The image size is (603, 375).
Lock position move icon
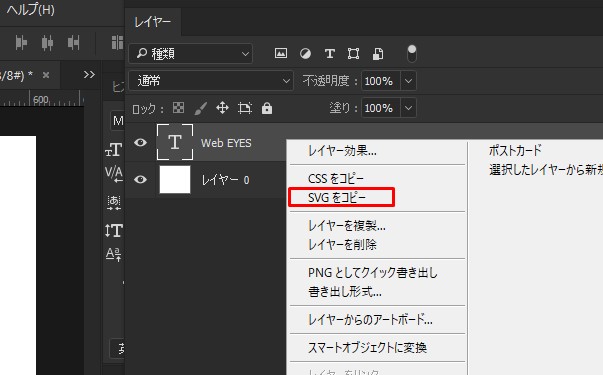[222, 108]
